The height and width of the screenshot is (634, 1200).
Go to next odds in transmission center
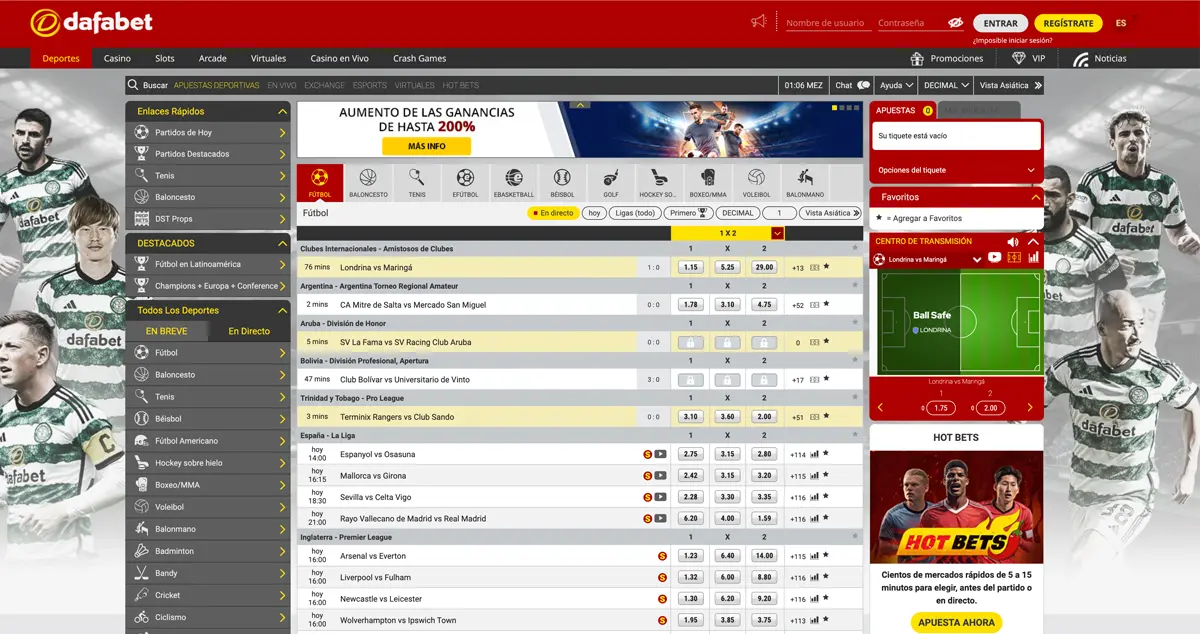tap(1030, 407)
